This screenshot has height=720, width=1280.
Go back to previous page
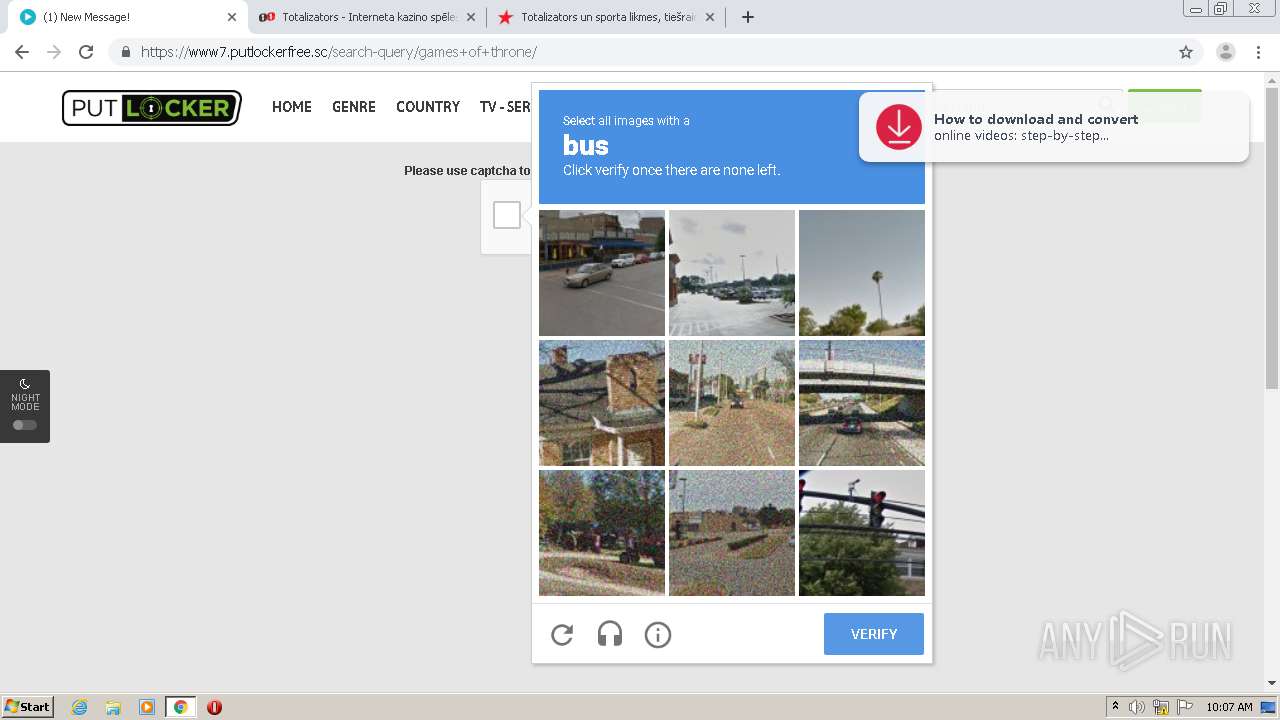tap(22, 52)
